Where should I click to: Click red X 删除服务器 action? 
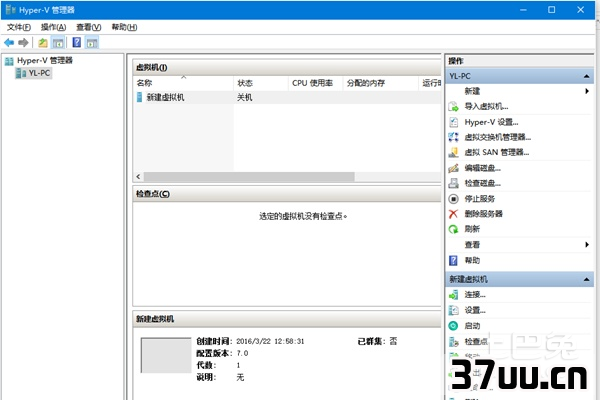[x=453, y=214]
